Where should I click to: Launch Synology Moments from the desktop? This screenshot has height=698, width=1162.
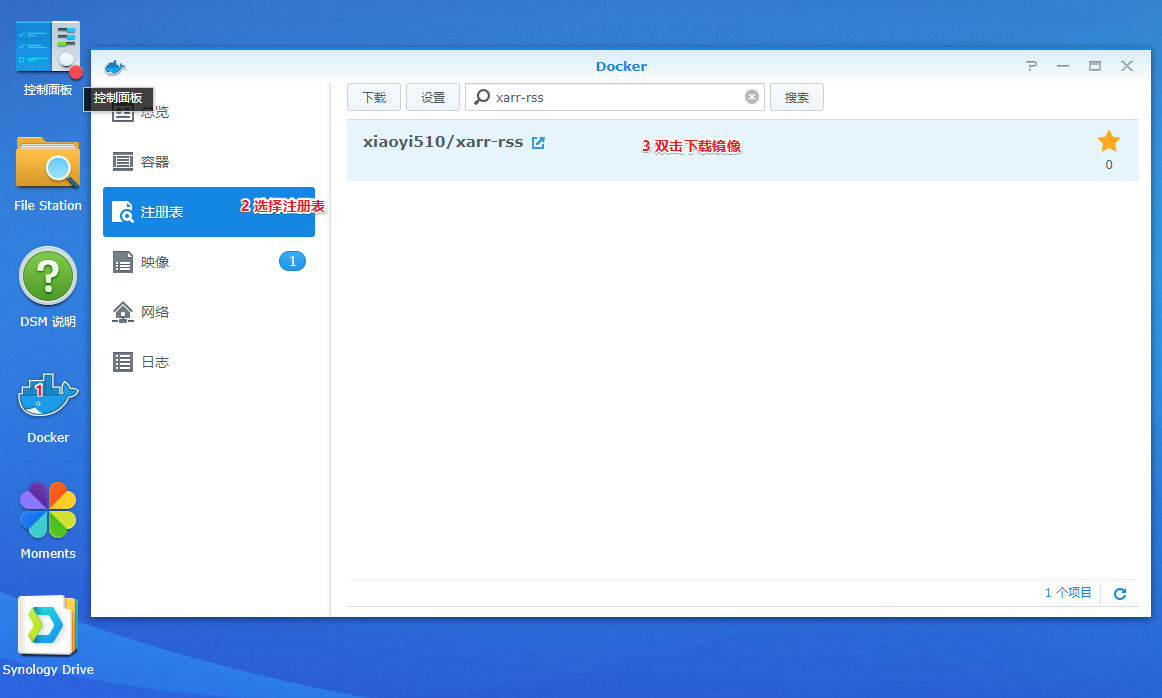47,511
